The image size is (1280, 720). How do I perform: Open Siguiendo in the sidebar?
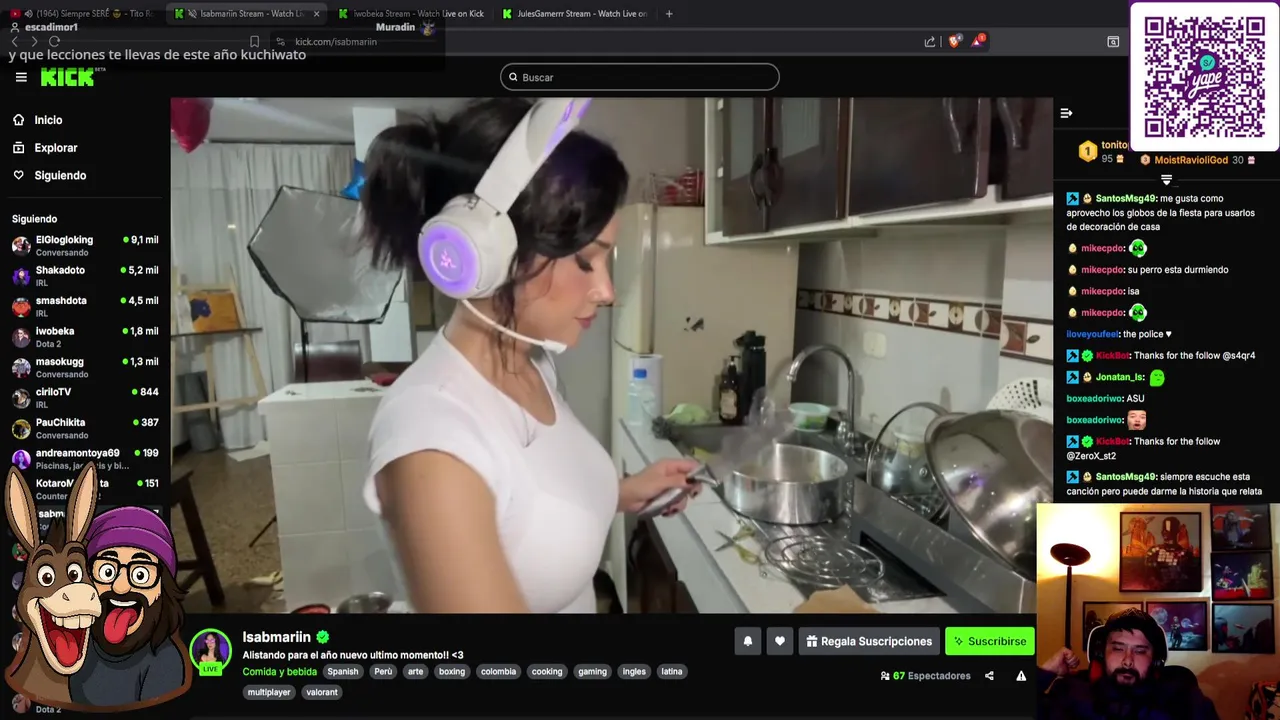(x=60, y=176)
